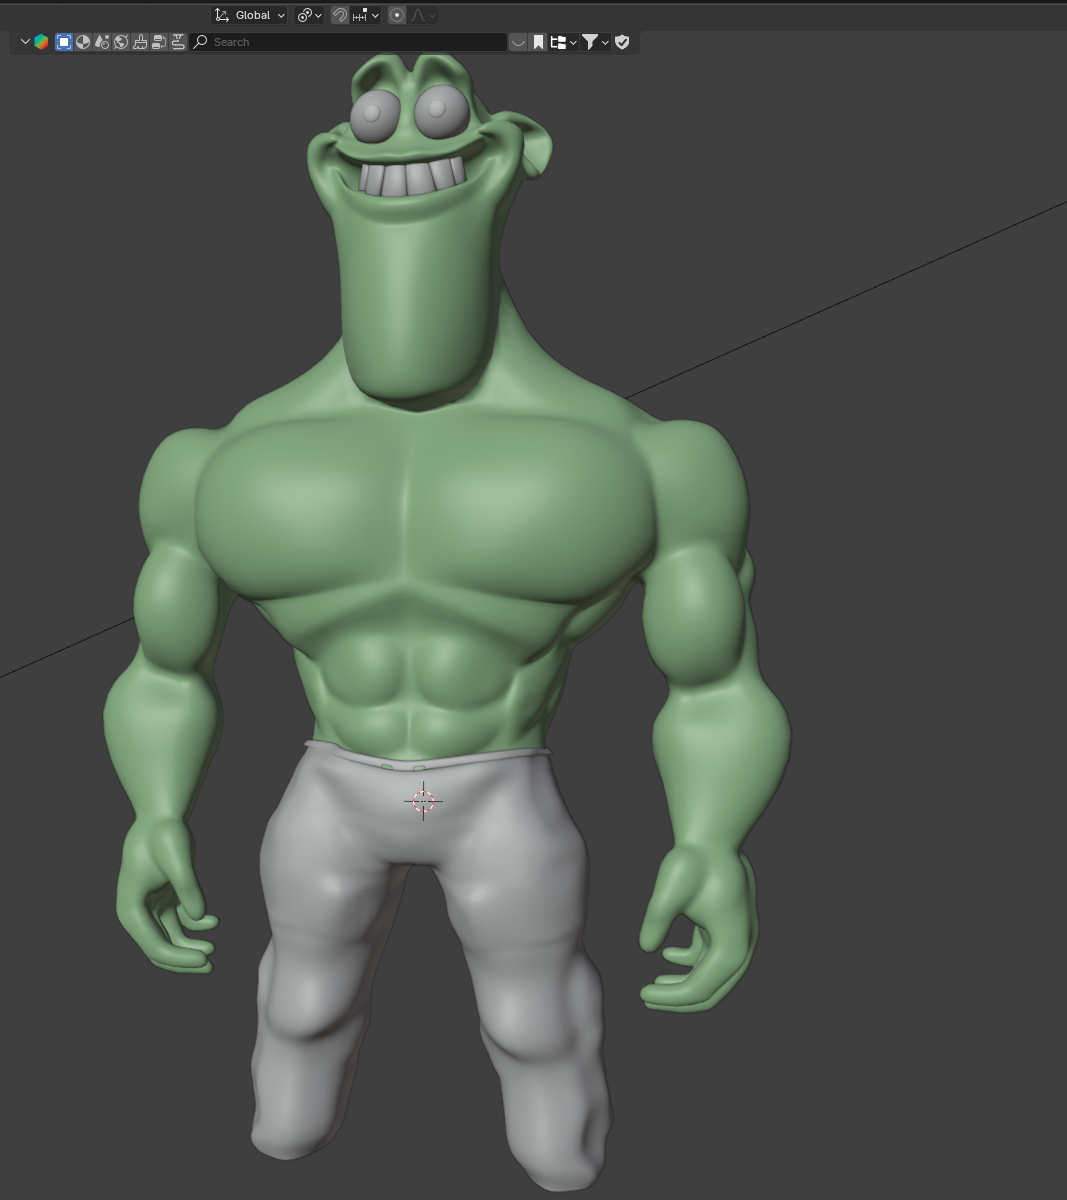The height and width of the screenshot is (1200, 1067).
Task: Select the character's gray teeth
Action: pos(412,178)
